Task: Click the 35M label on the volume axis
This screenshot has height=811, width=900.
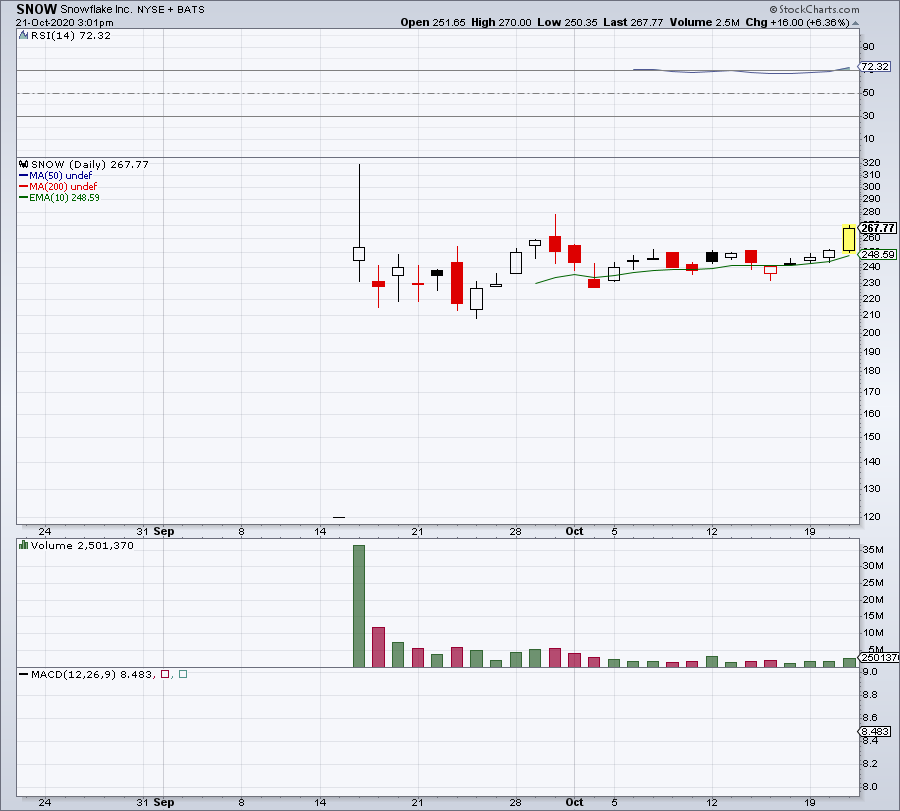Action: (872, 549)
